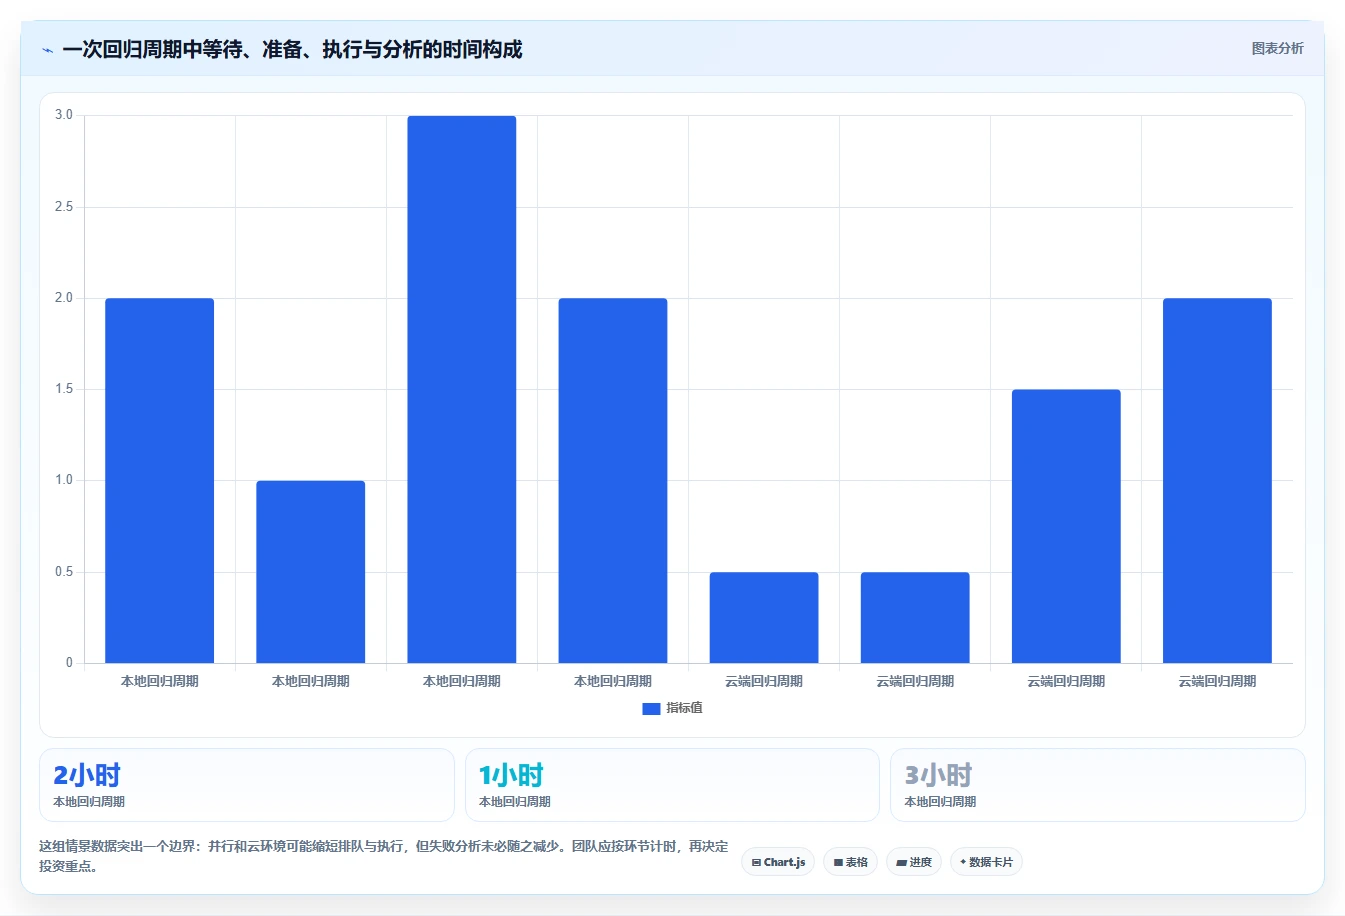Click the 云端回归周期 bar reaching 2.0
Viewport: 1345px width, 916px height.
pos(1217,480)
